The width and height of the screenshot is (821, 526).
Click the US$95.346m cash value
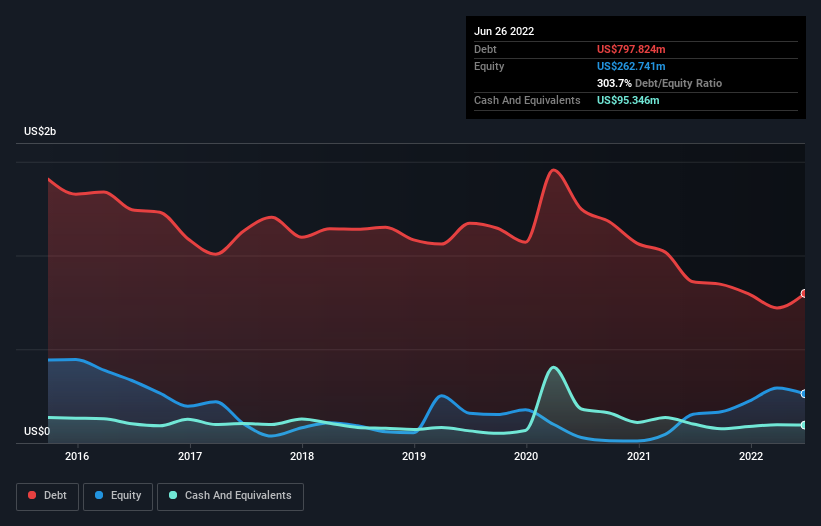click(x=628, y=100)
